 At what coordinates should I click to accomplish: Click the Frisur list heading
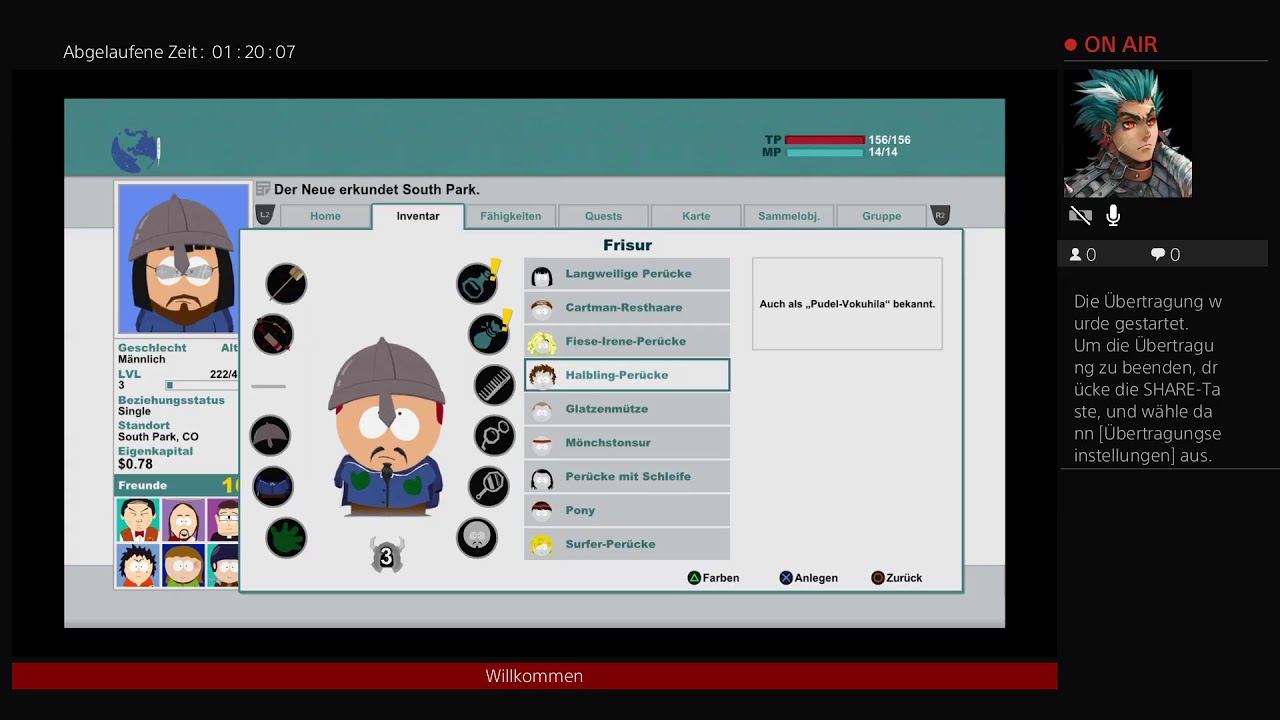coord(627,245)
